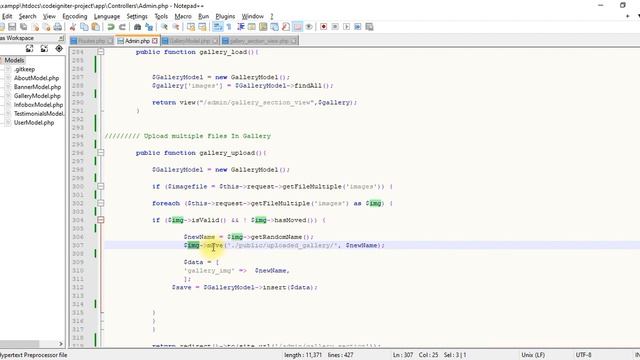Switch to the Admin.php tab
Screen dimensions: 640x360
click(137, 41)
